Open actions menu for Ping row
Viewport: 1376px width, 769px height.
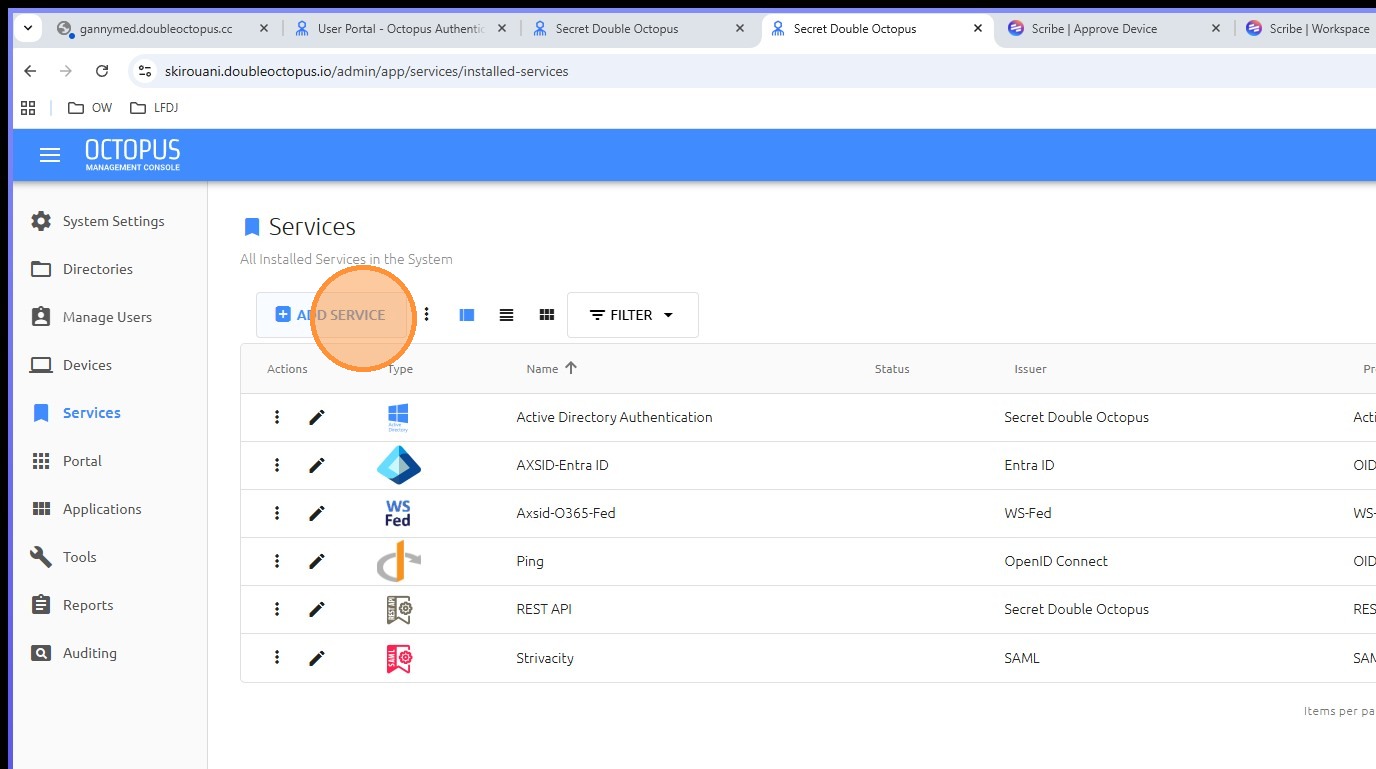click(277, 561)
